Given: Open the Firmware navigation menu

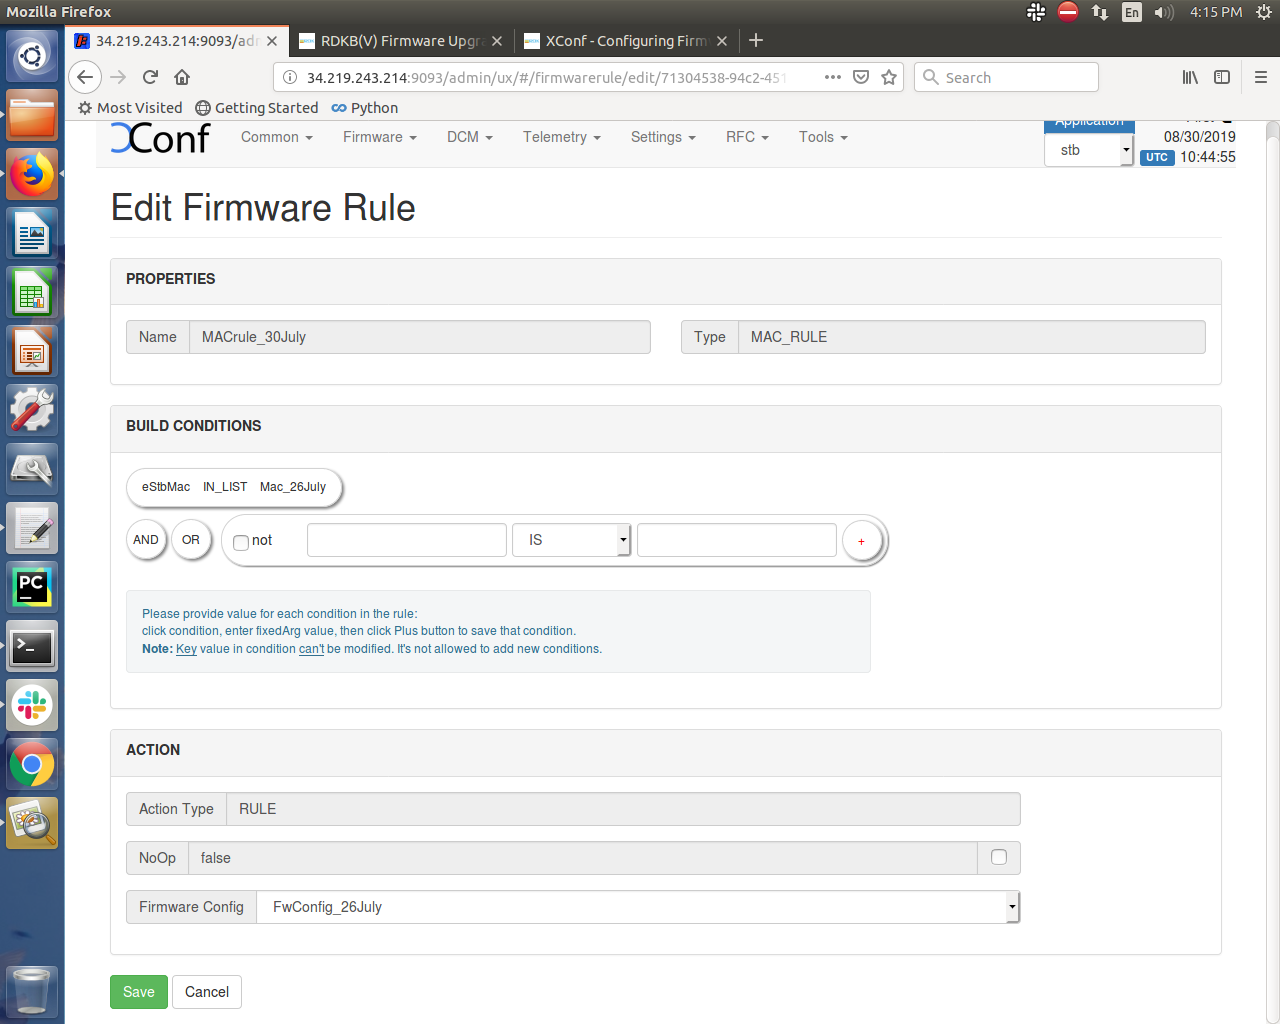Looking at the screenshot, I should pos(379,137).
